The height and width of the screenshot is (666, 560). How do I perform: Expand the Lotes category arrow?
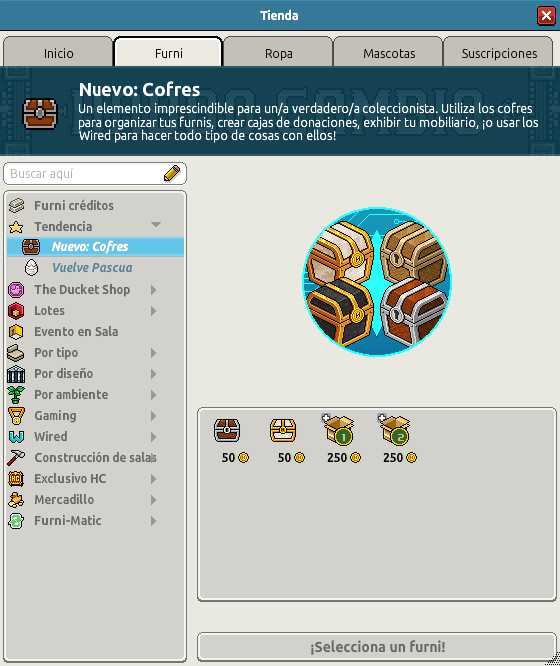154,311
